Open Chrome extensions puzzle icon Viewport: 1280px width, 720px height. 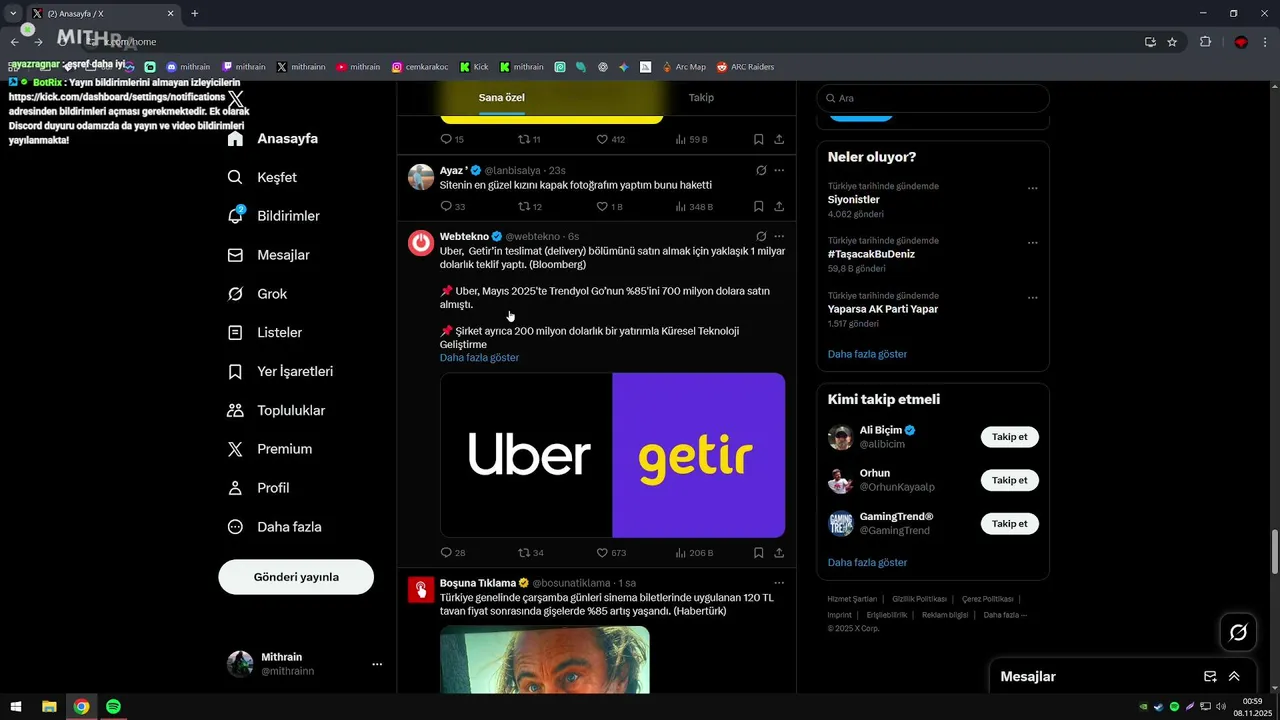[1205, 42]
